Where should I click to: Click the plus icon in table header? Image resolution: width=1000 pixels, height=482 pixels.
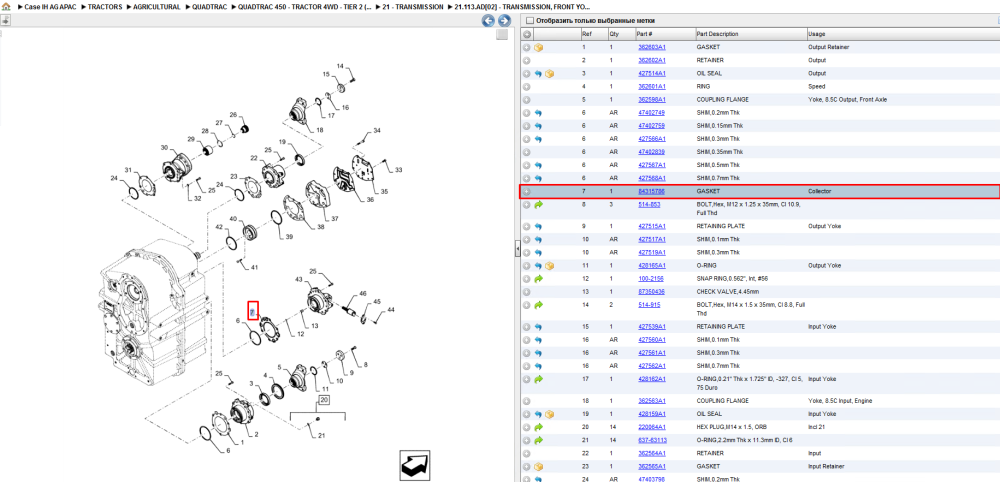tap(527, 34)
